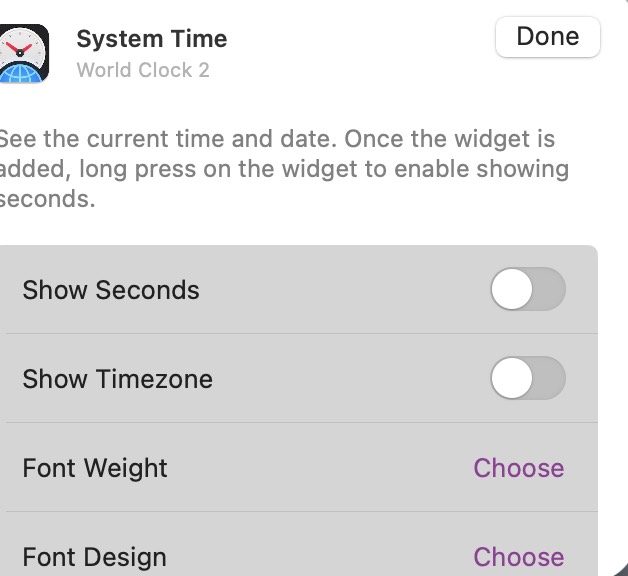Open the Font Design Choose menu
The width and height of the screenshot is (628, 576).
pyautogui.click(x=518, y=556)
